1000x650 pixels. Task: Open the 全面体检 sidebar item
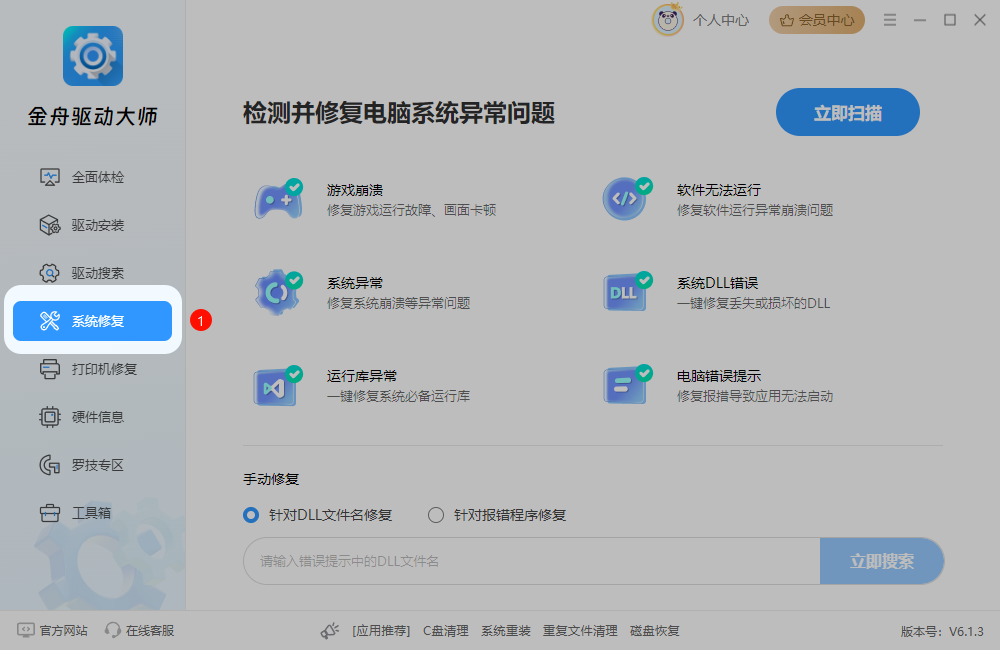[92, 177]
